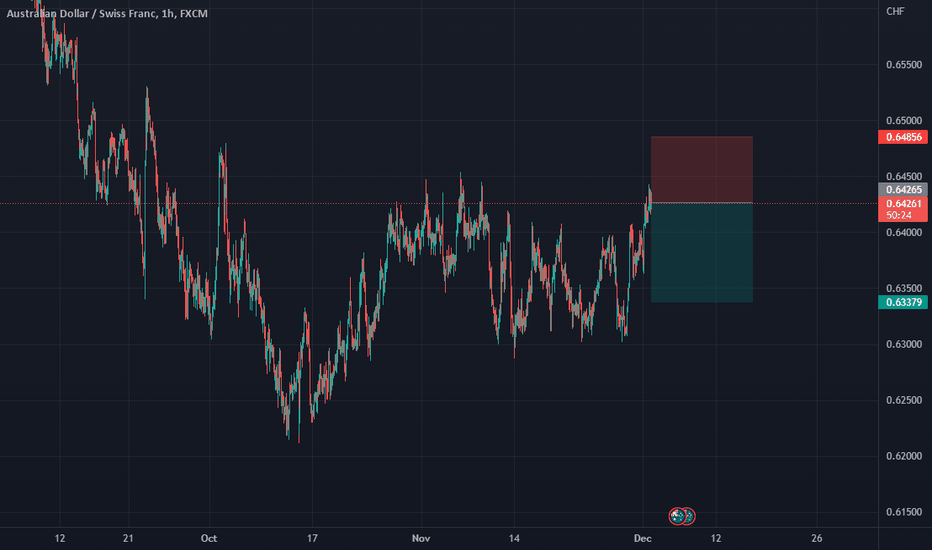Viewport: 932px width, 550px height.
Task: Click the green 0.63379 target price label
Action: (x=903, y=302)
